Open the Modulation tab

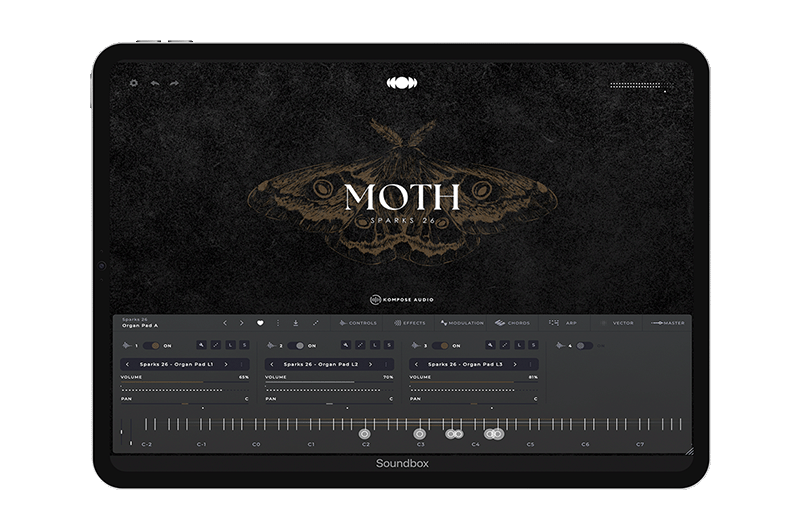coord(462,323)
